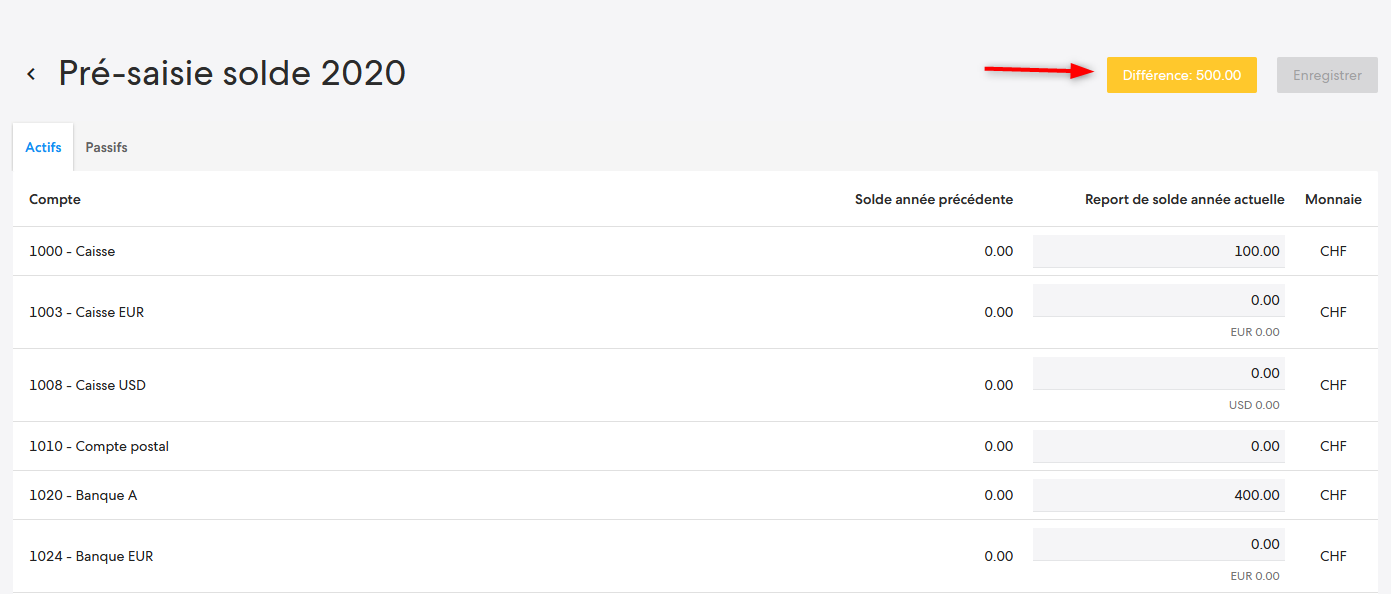The height and width of the screenshot is (594, 1391).
Task: Switch to the Actifs tab
Action: coord(43,147)
